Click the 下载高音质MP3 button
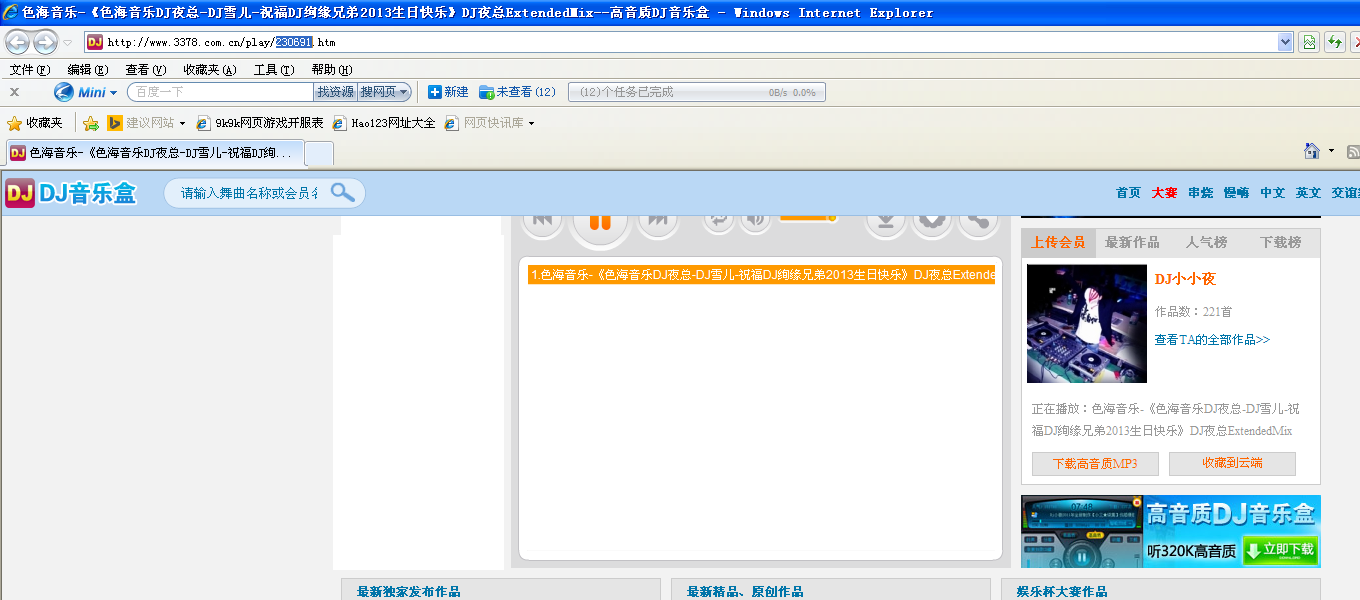 [1095, 464]
